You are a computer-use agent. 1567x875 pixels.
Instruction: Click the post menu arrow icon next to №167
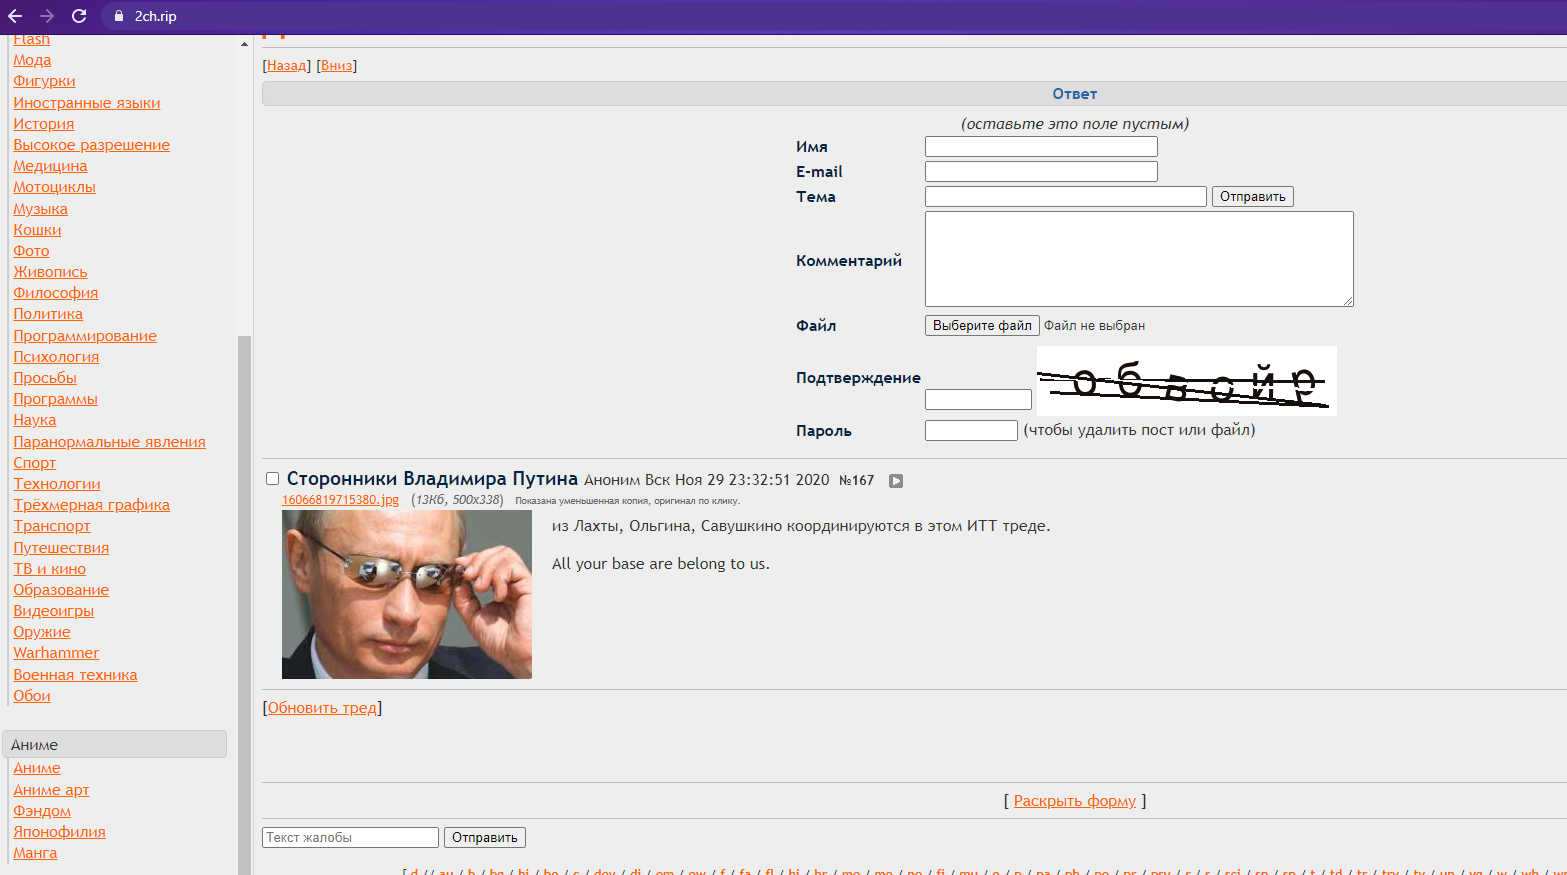point(896,481)
